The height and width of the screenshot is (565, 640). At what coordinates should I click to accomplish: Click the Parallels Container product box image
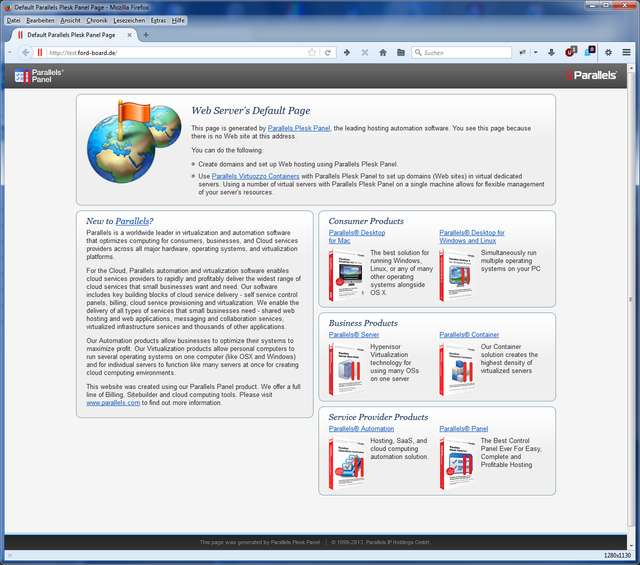(x=458, y=369)
